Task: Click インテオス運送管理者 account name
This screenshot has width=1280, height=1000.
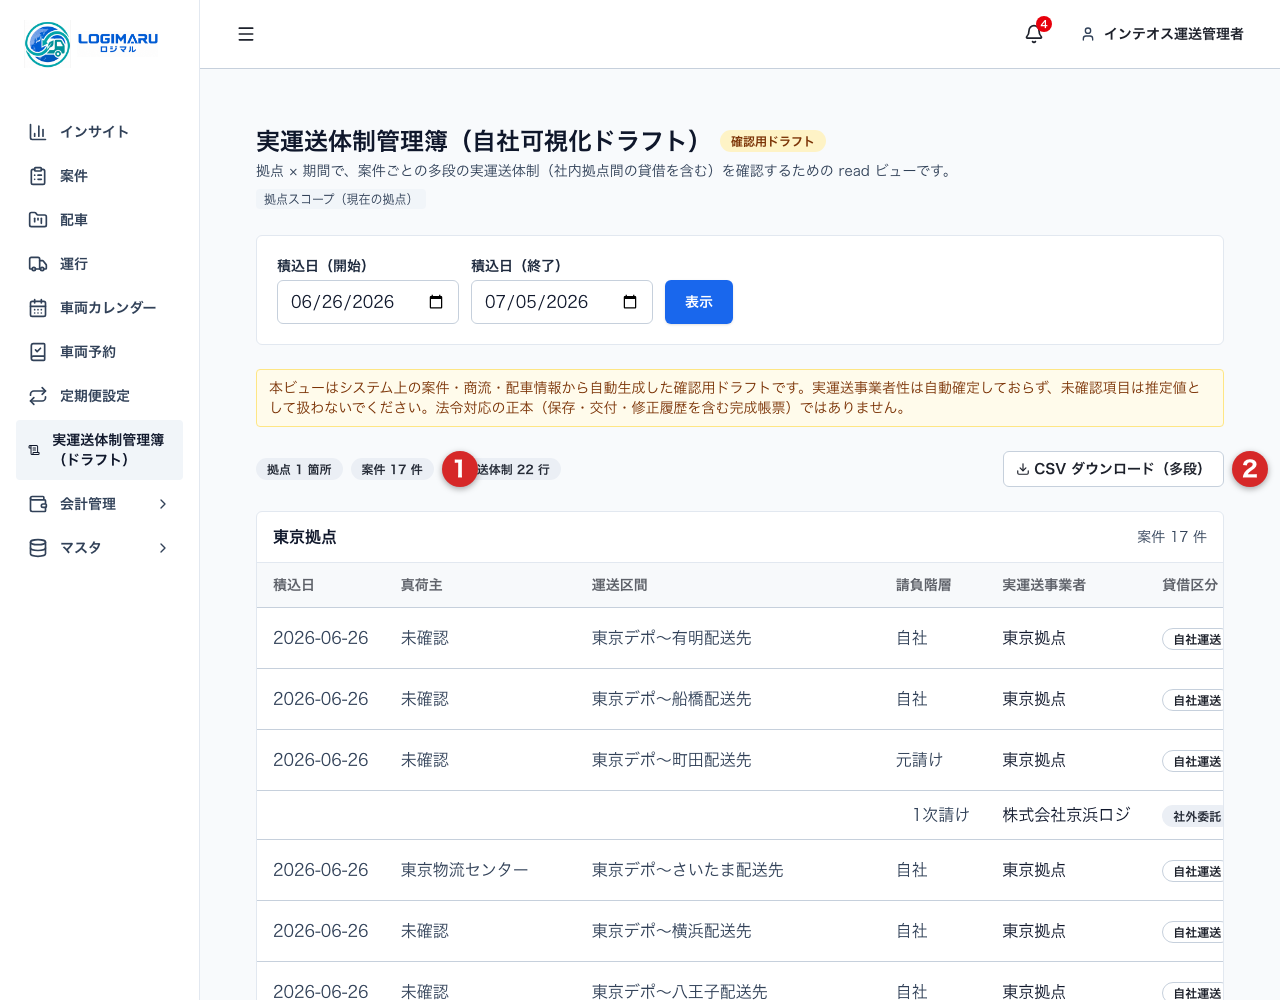Action: (1173, 34)
